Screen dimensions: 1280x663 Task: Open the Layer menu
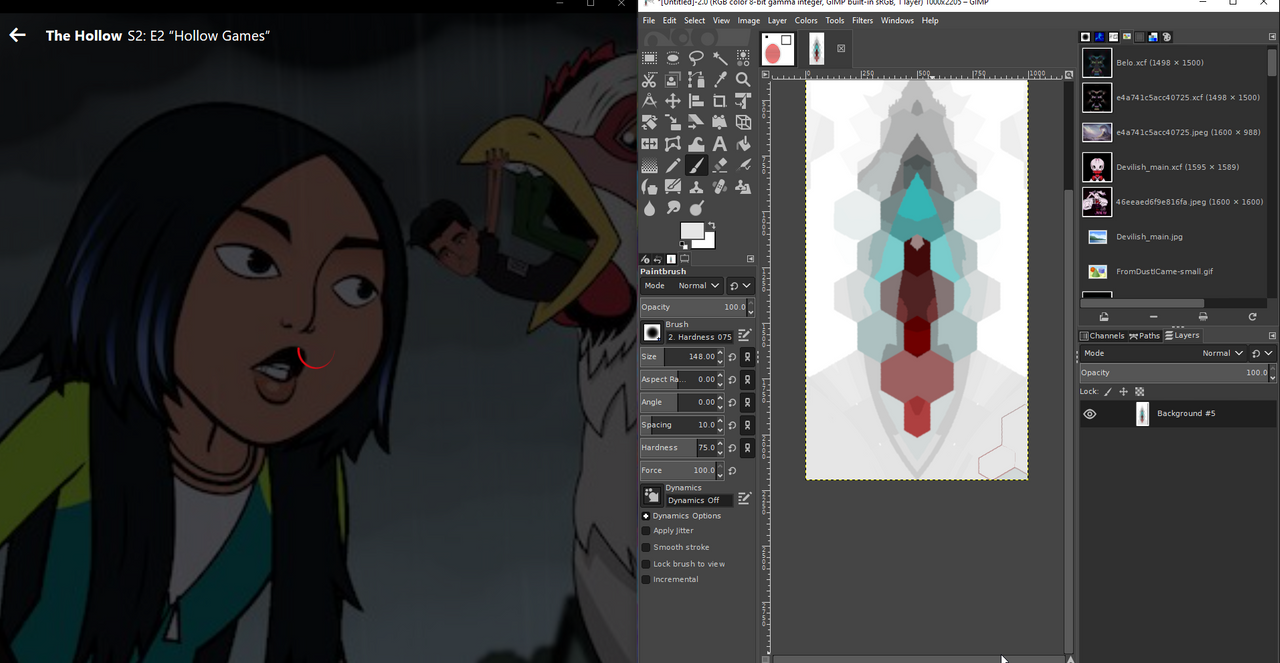pos(777,20)
